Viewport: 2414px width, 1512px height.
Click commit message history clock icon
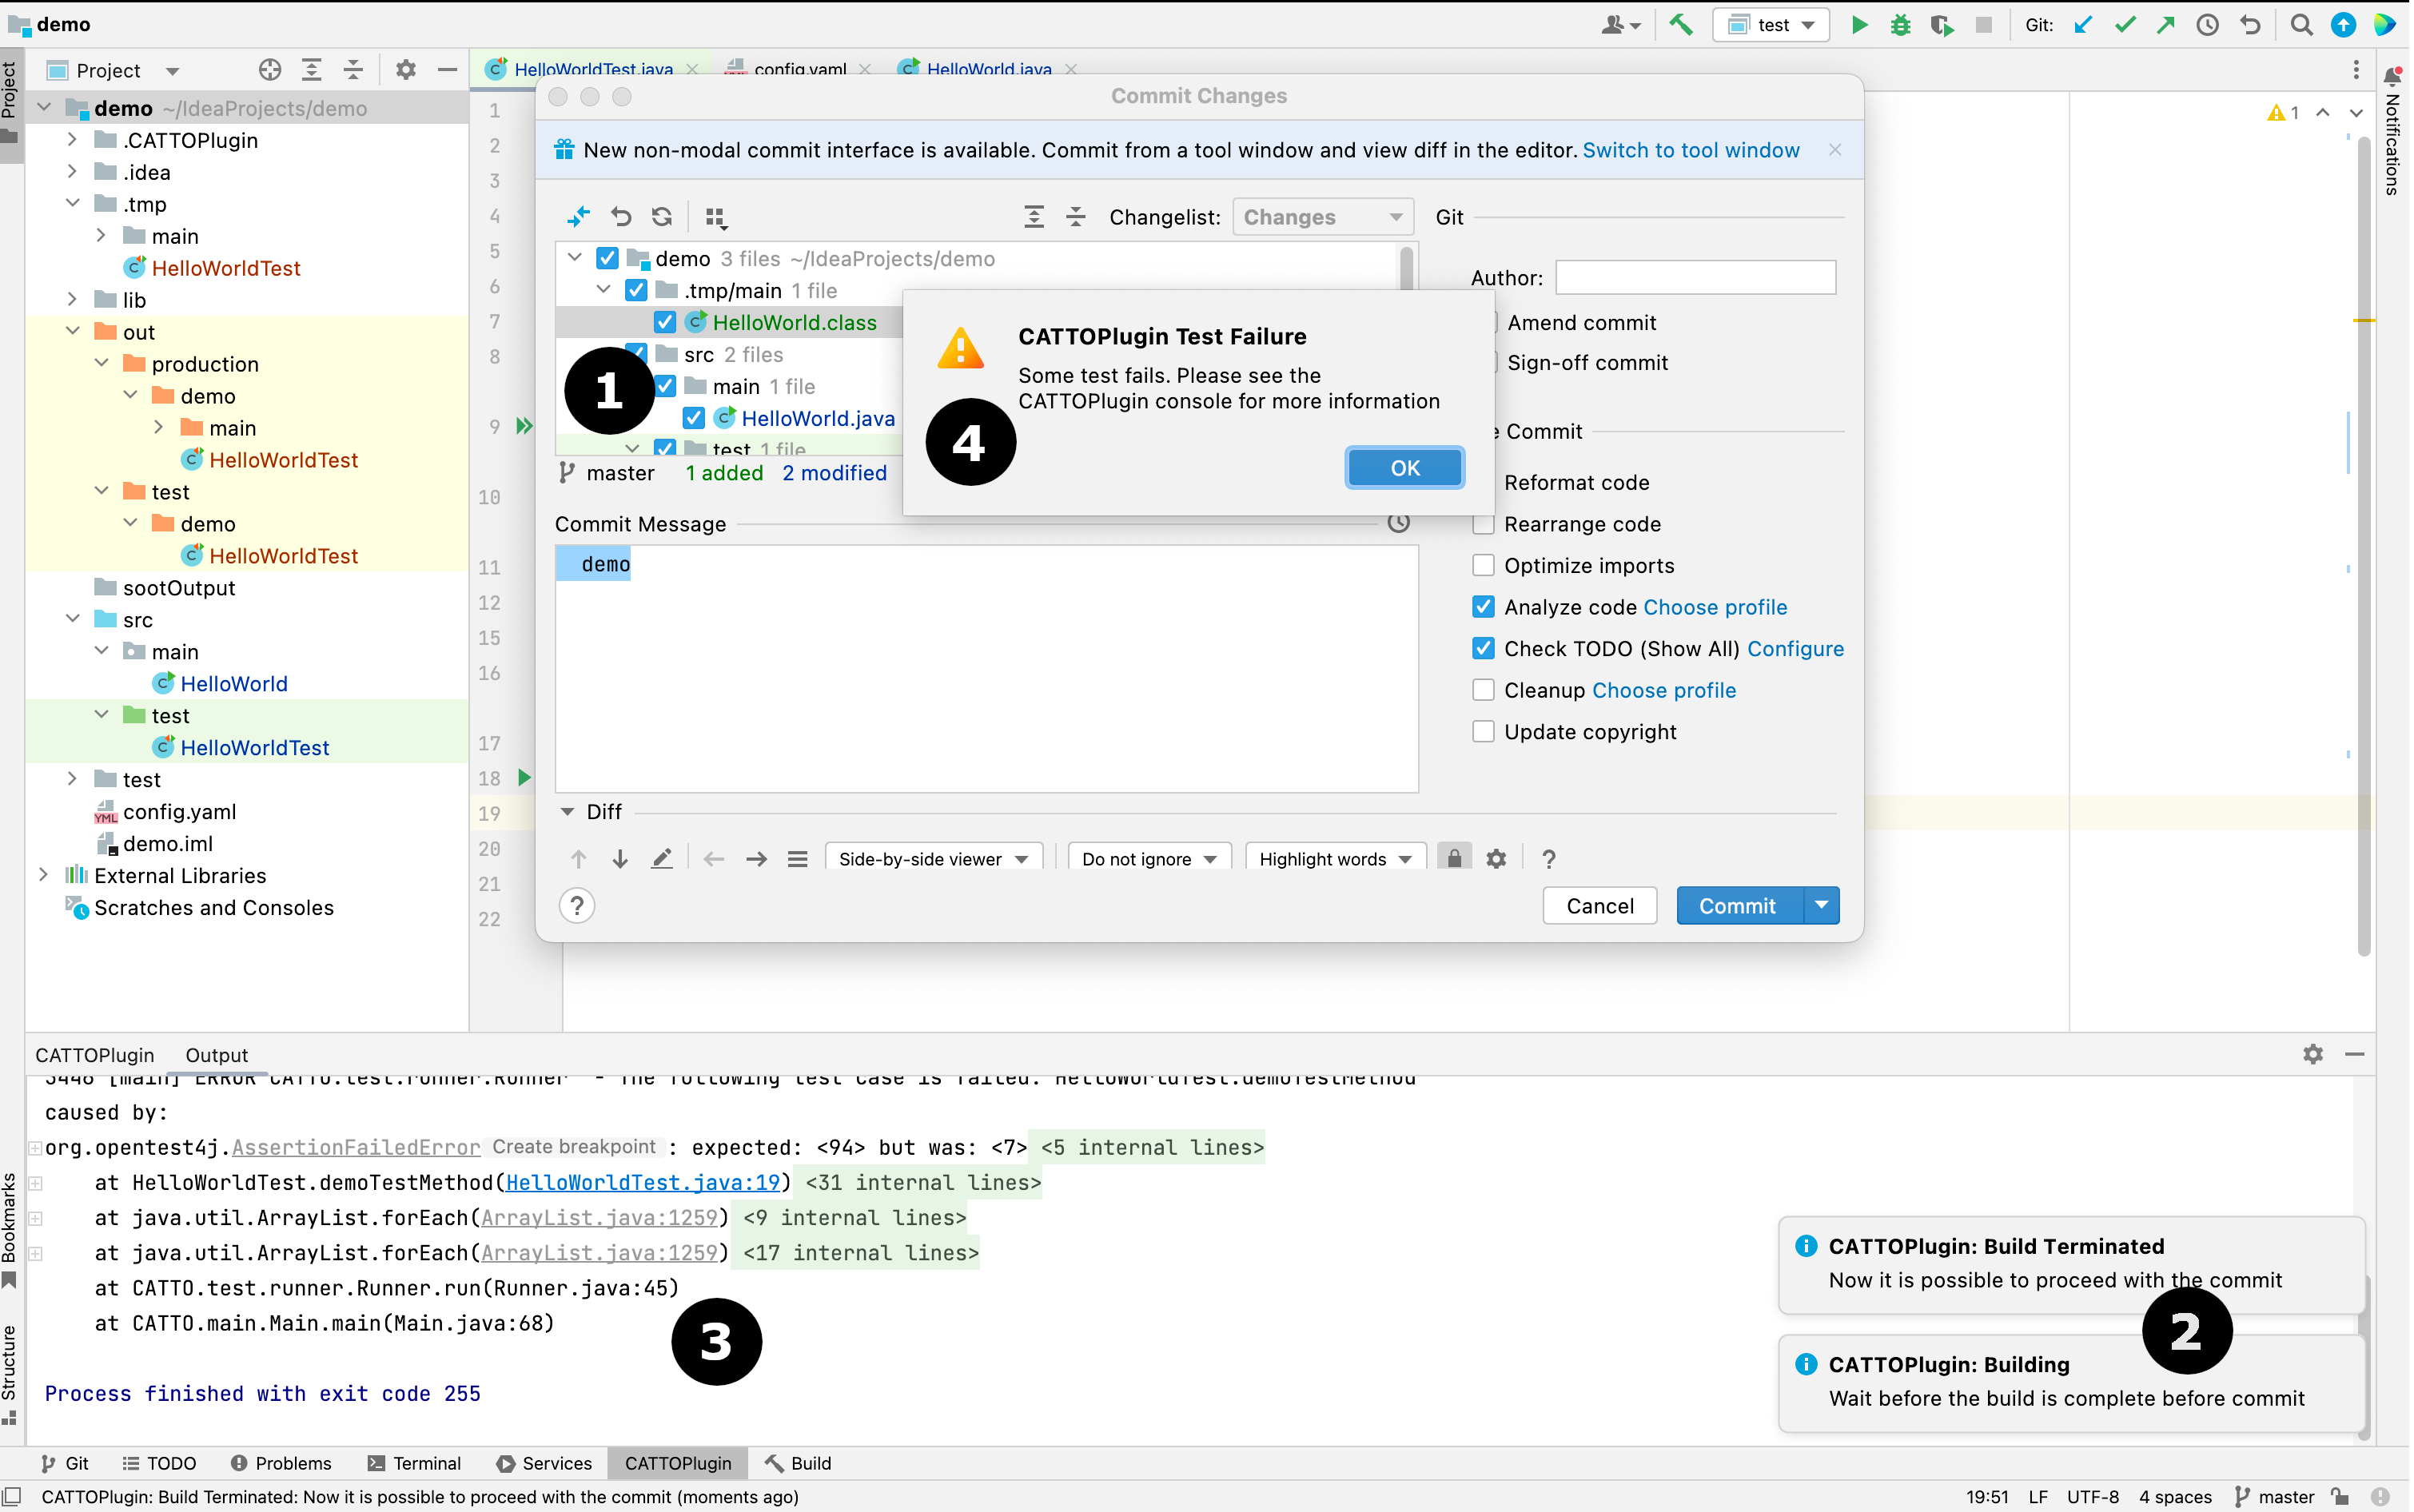coord(1398,522)
